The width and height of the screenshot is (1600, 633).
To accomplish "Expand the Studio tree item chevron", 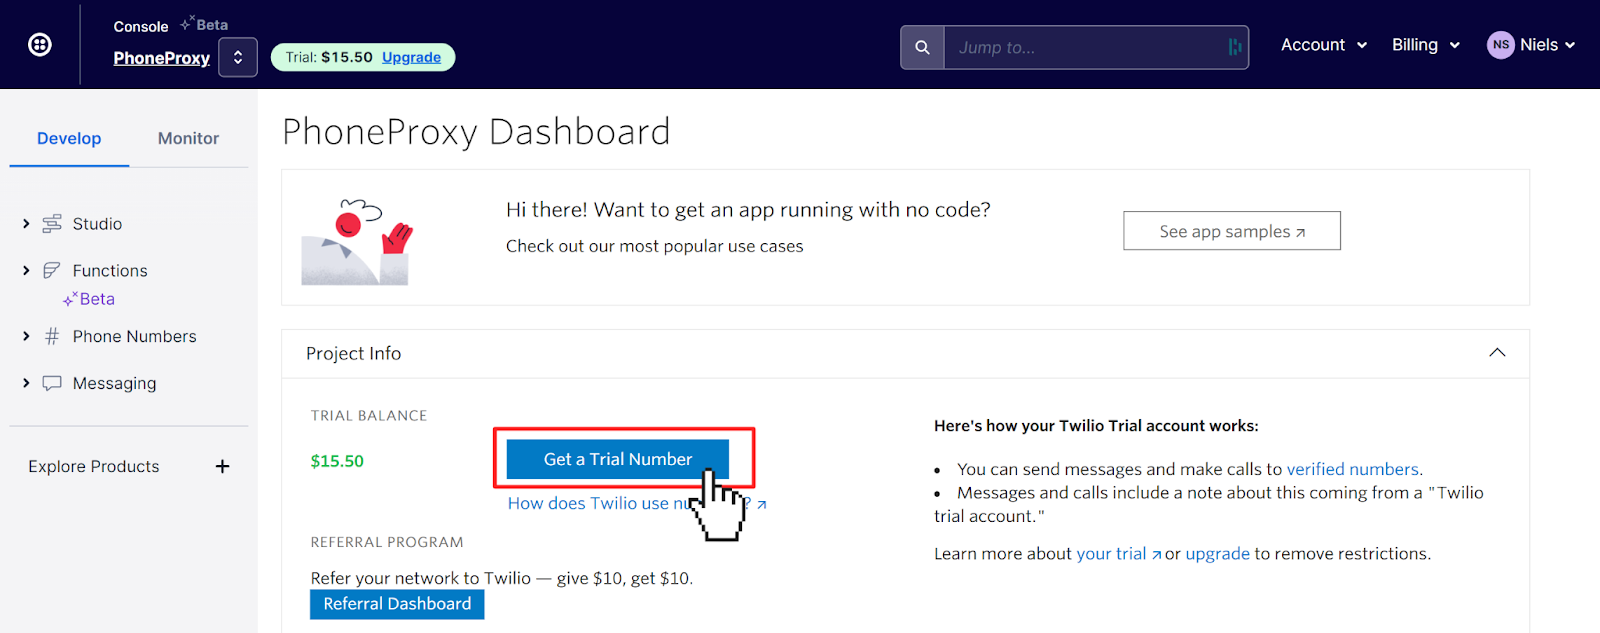I will [26, 224].
